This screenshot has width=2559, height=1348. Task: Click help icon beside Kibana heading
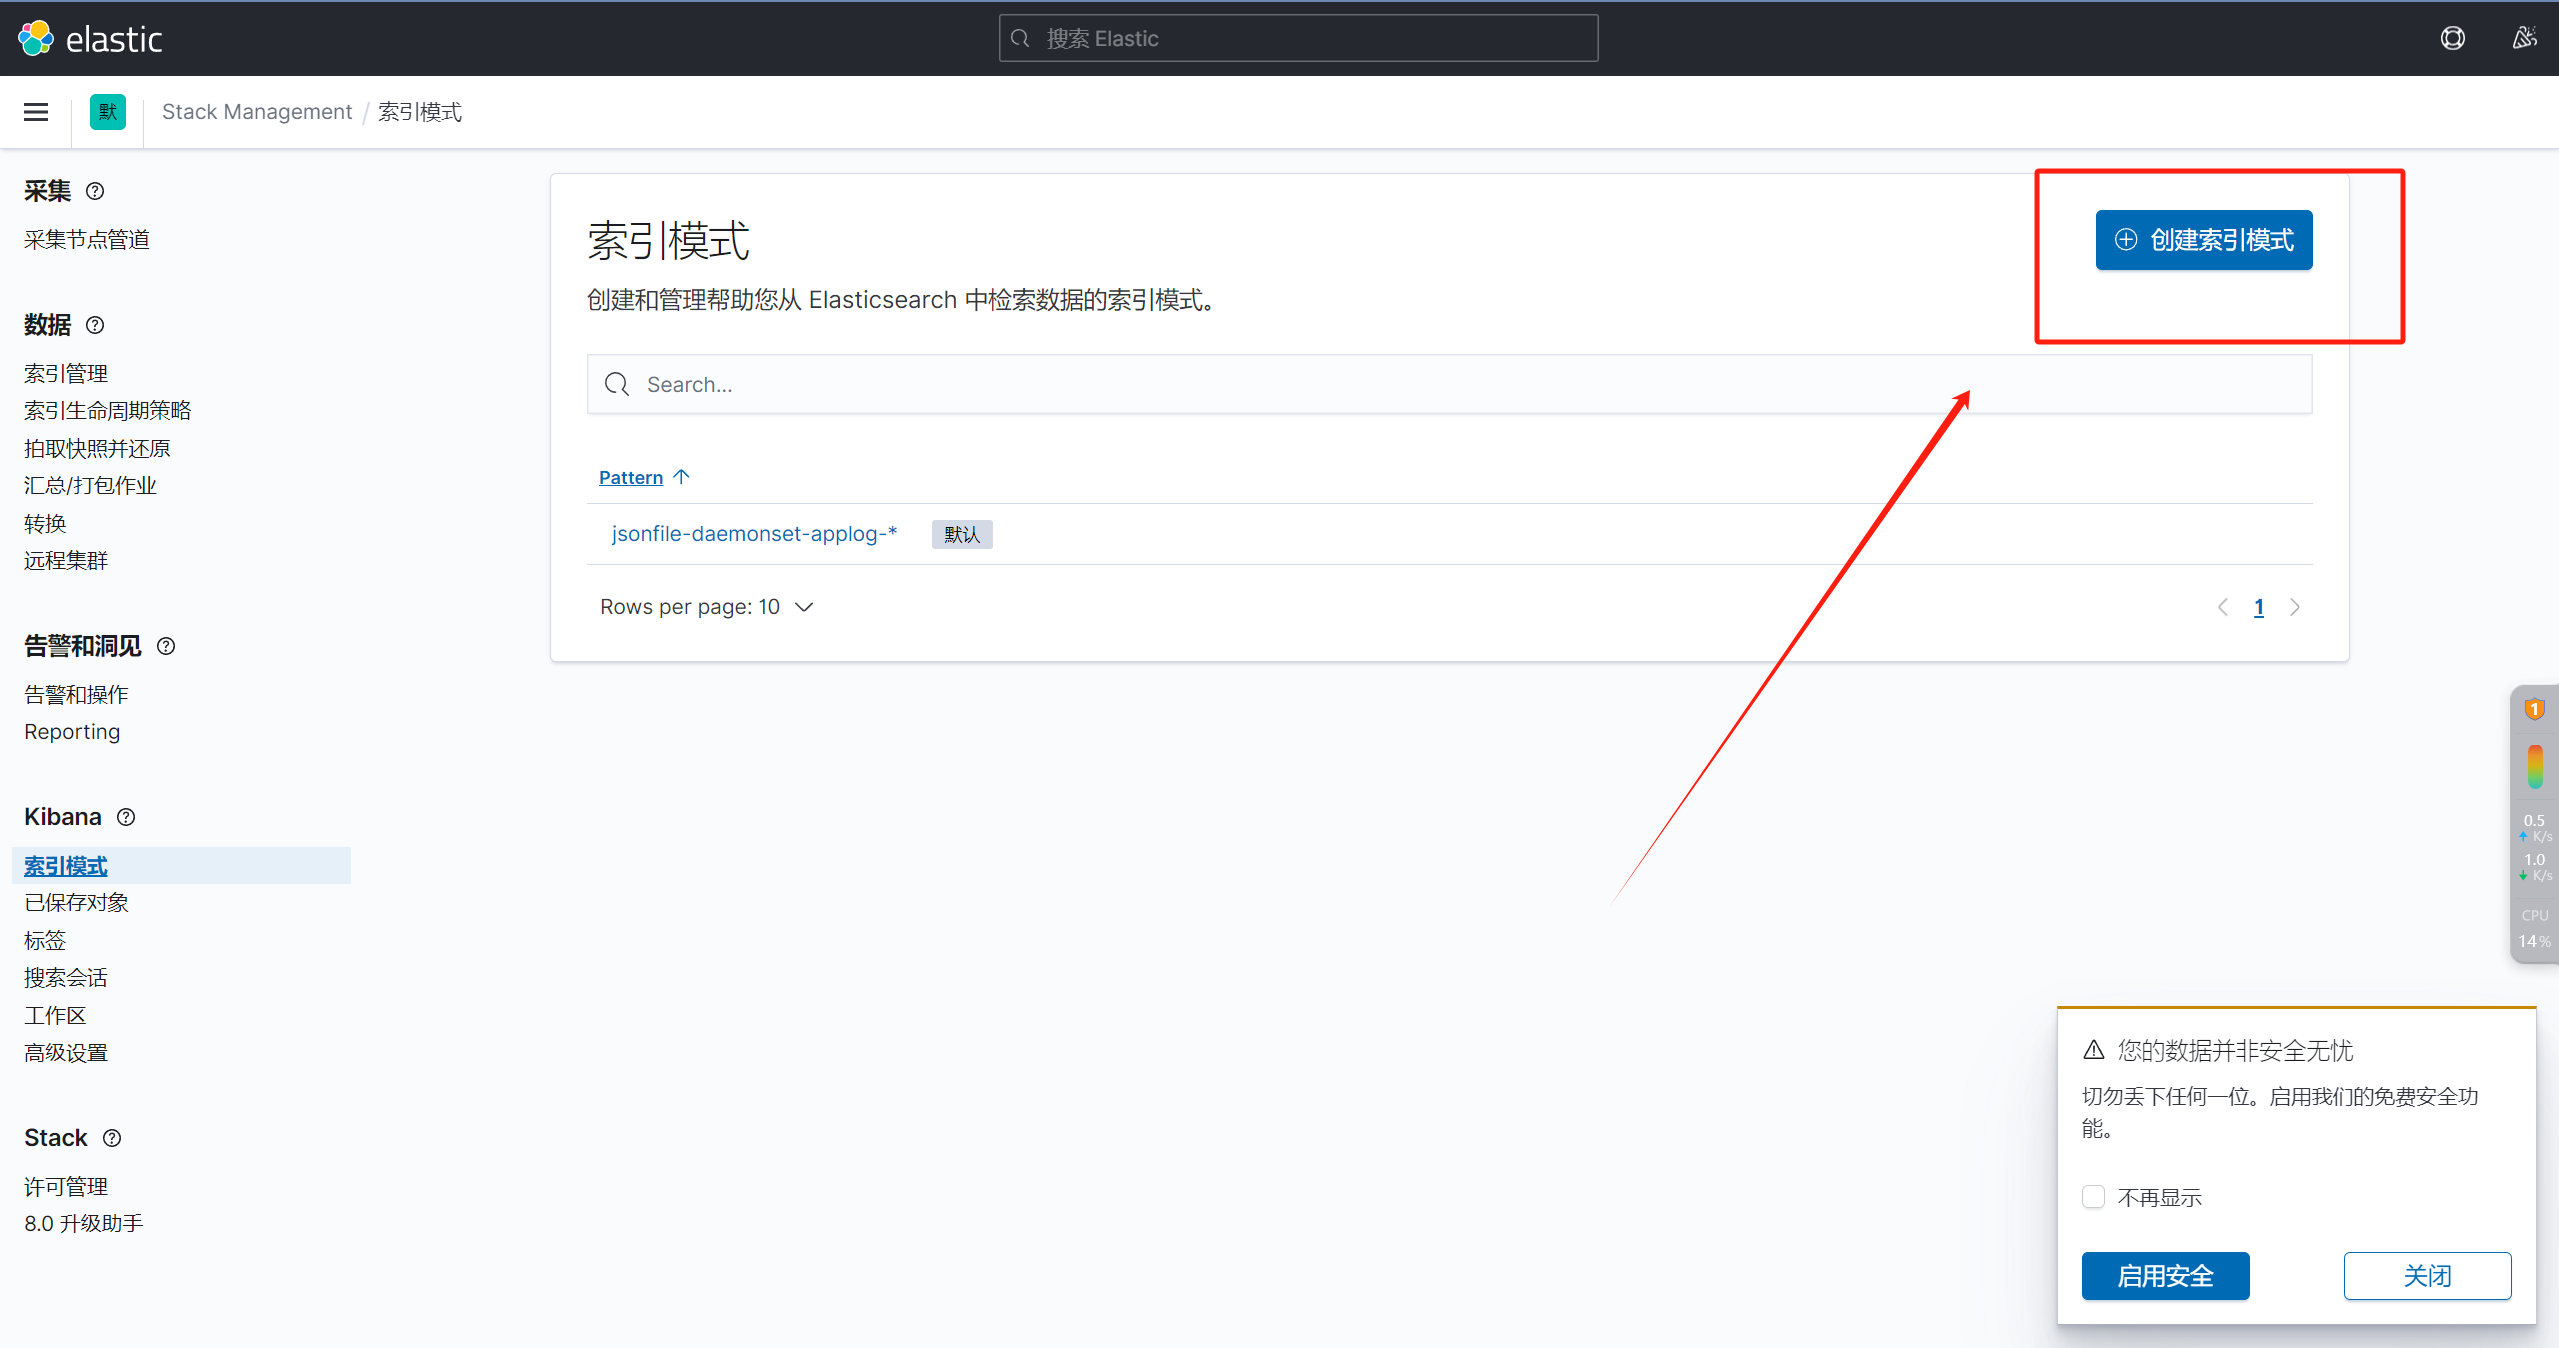[126, 817]
